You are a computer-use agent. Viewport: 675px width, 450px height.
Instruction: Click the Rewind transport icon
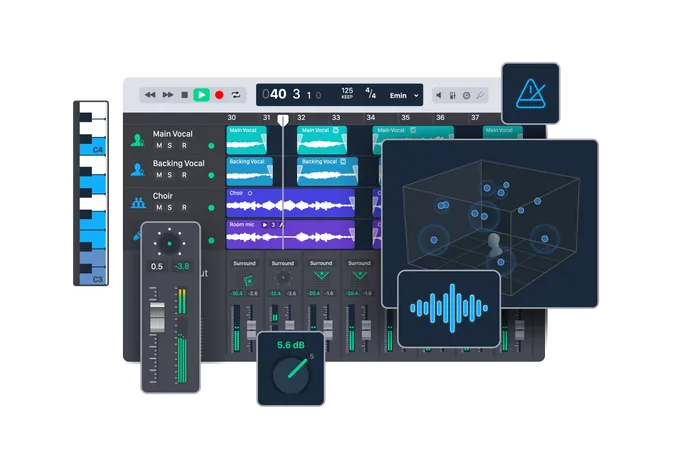150,94
